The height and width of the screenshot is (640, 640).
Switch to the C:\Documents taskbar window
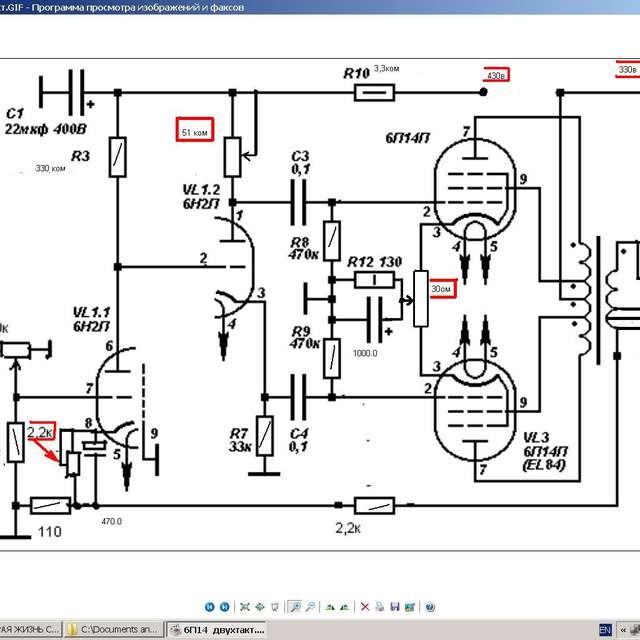113,630
